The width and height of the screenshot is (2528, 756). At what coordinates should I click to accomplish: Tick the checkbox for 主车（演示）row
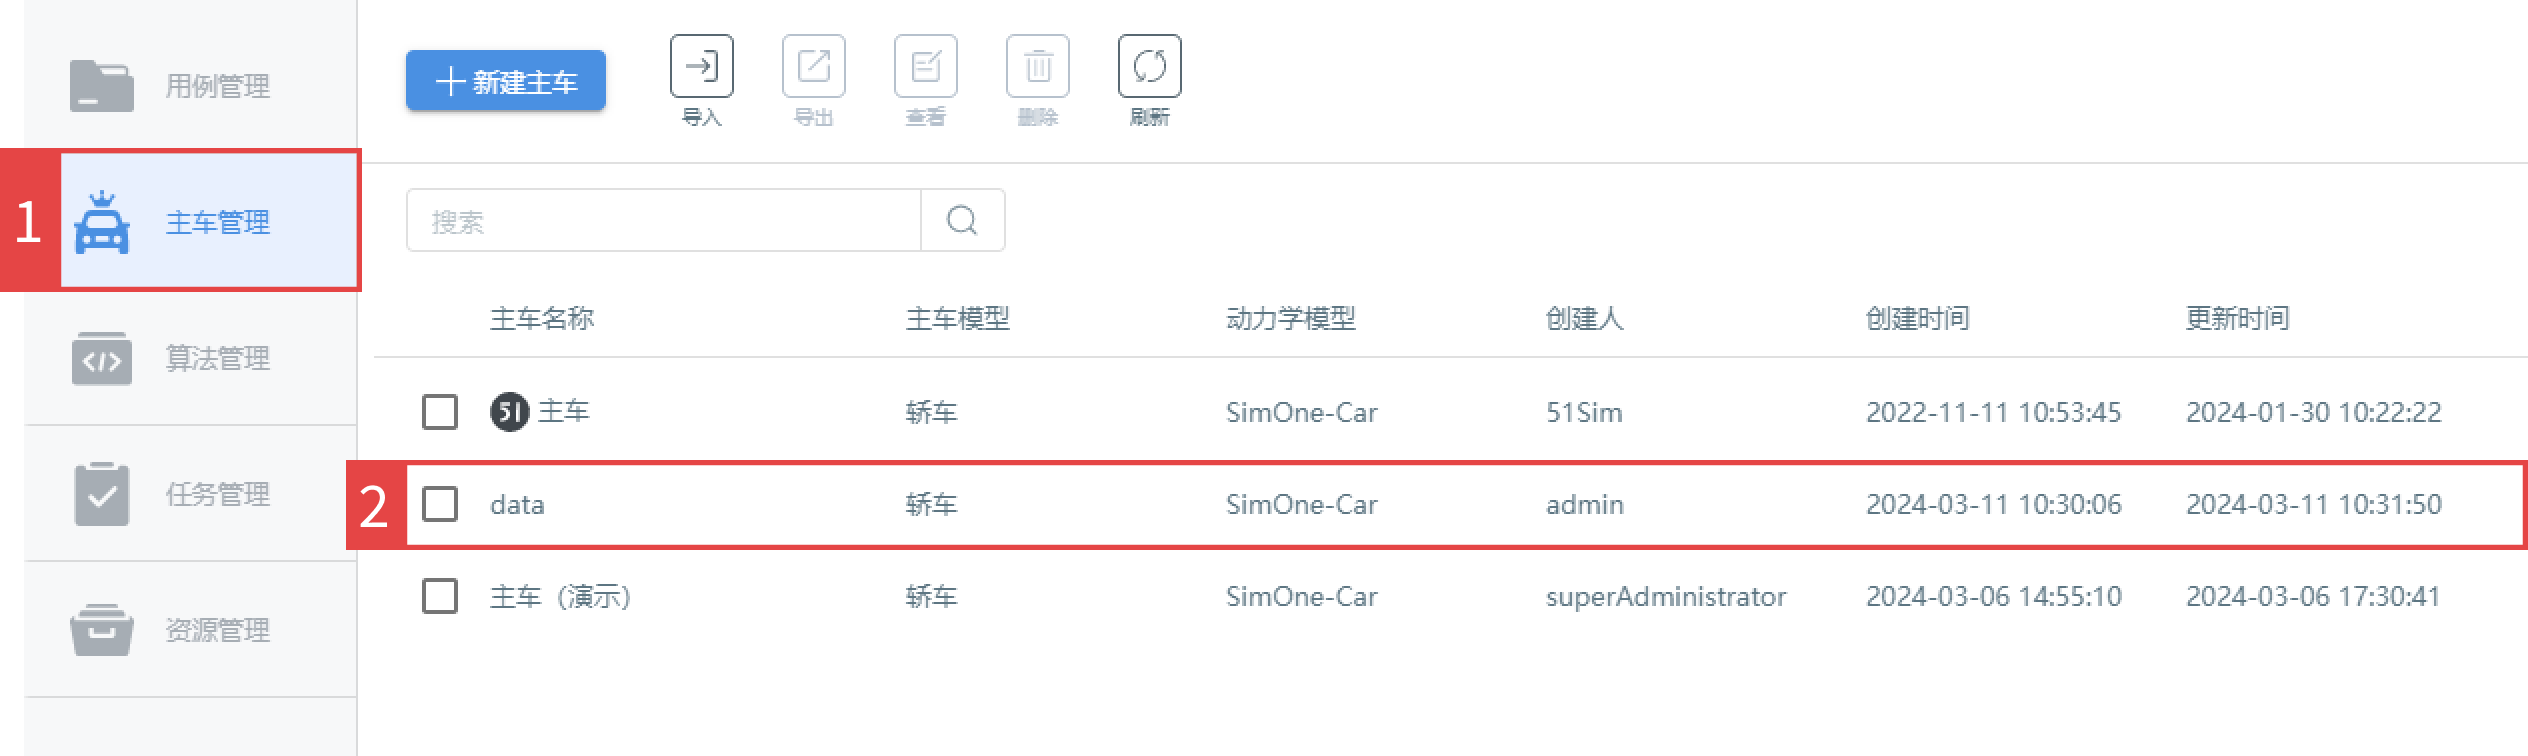tap(440, 596)
